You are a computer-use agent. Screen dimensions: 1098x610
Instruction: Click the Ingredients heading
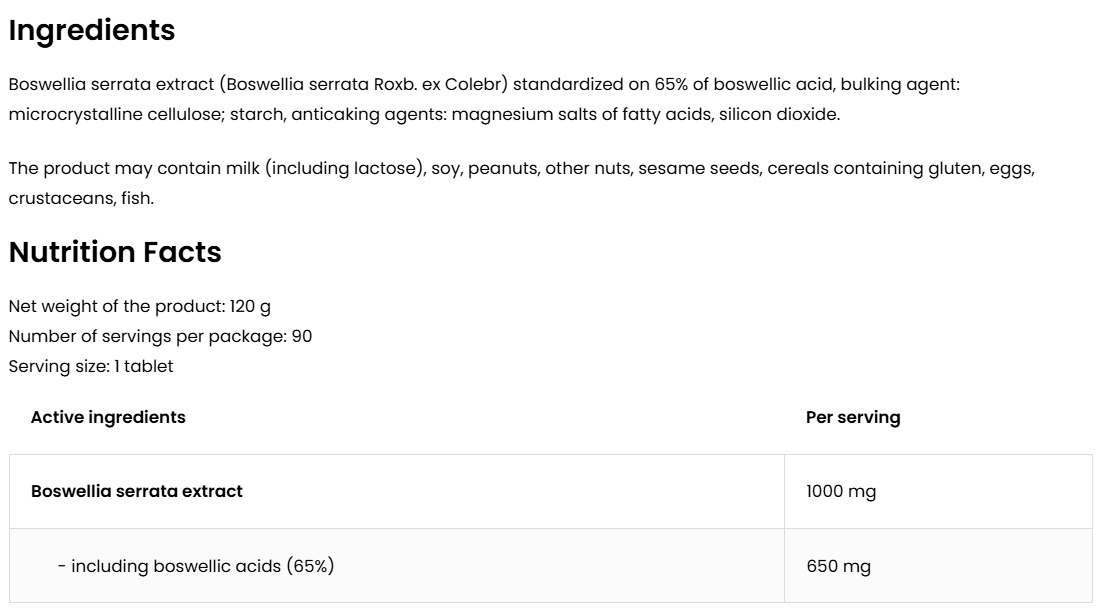click(92, 31)
